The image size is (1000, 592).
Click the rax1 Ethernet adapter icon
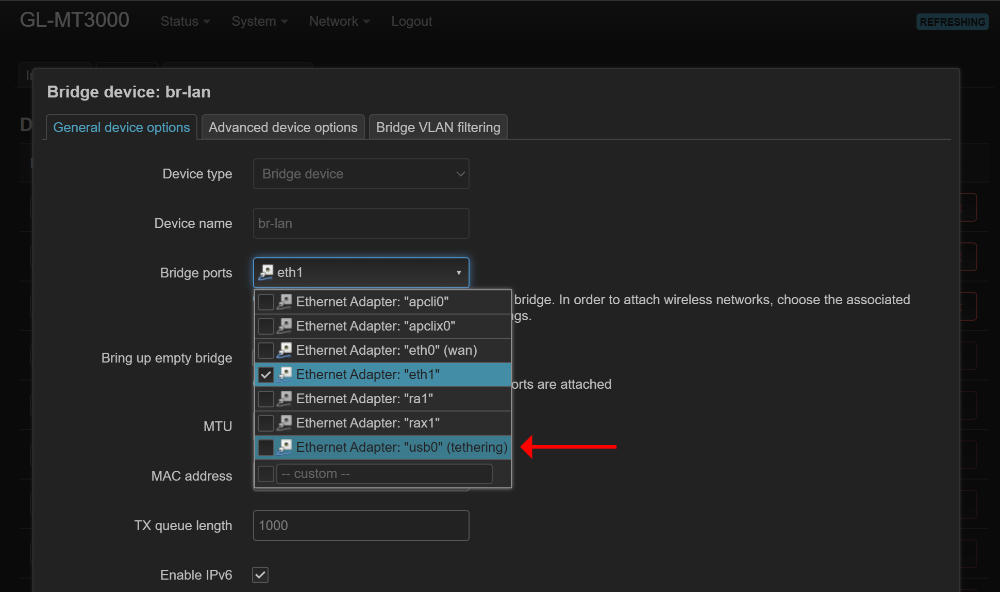[285, 423]
